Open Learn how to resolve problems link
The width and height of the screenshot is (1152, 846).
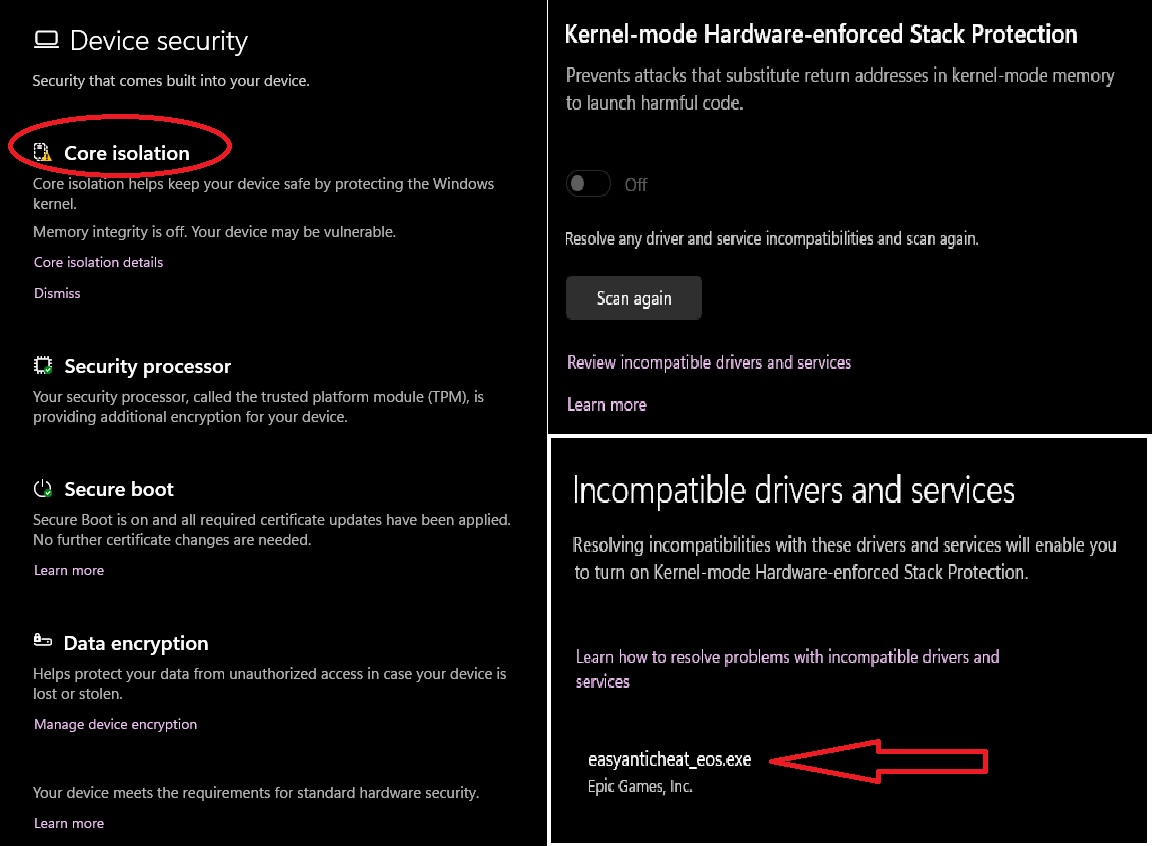click(788, 669)
